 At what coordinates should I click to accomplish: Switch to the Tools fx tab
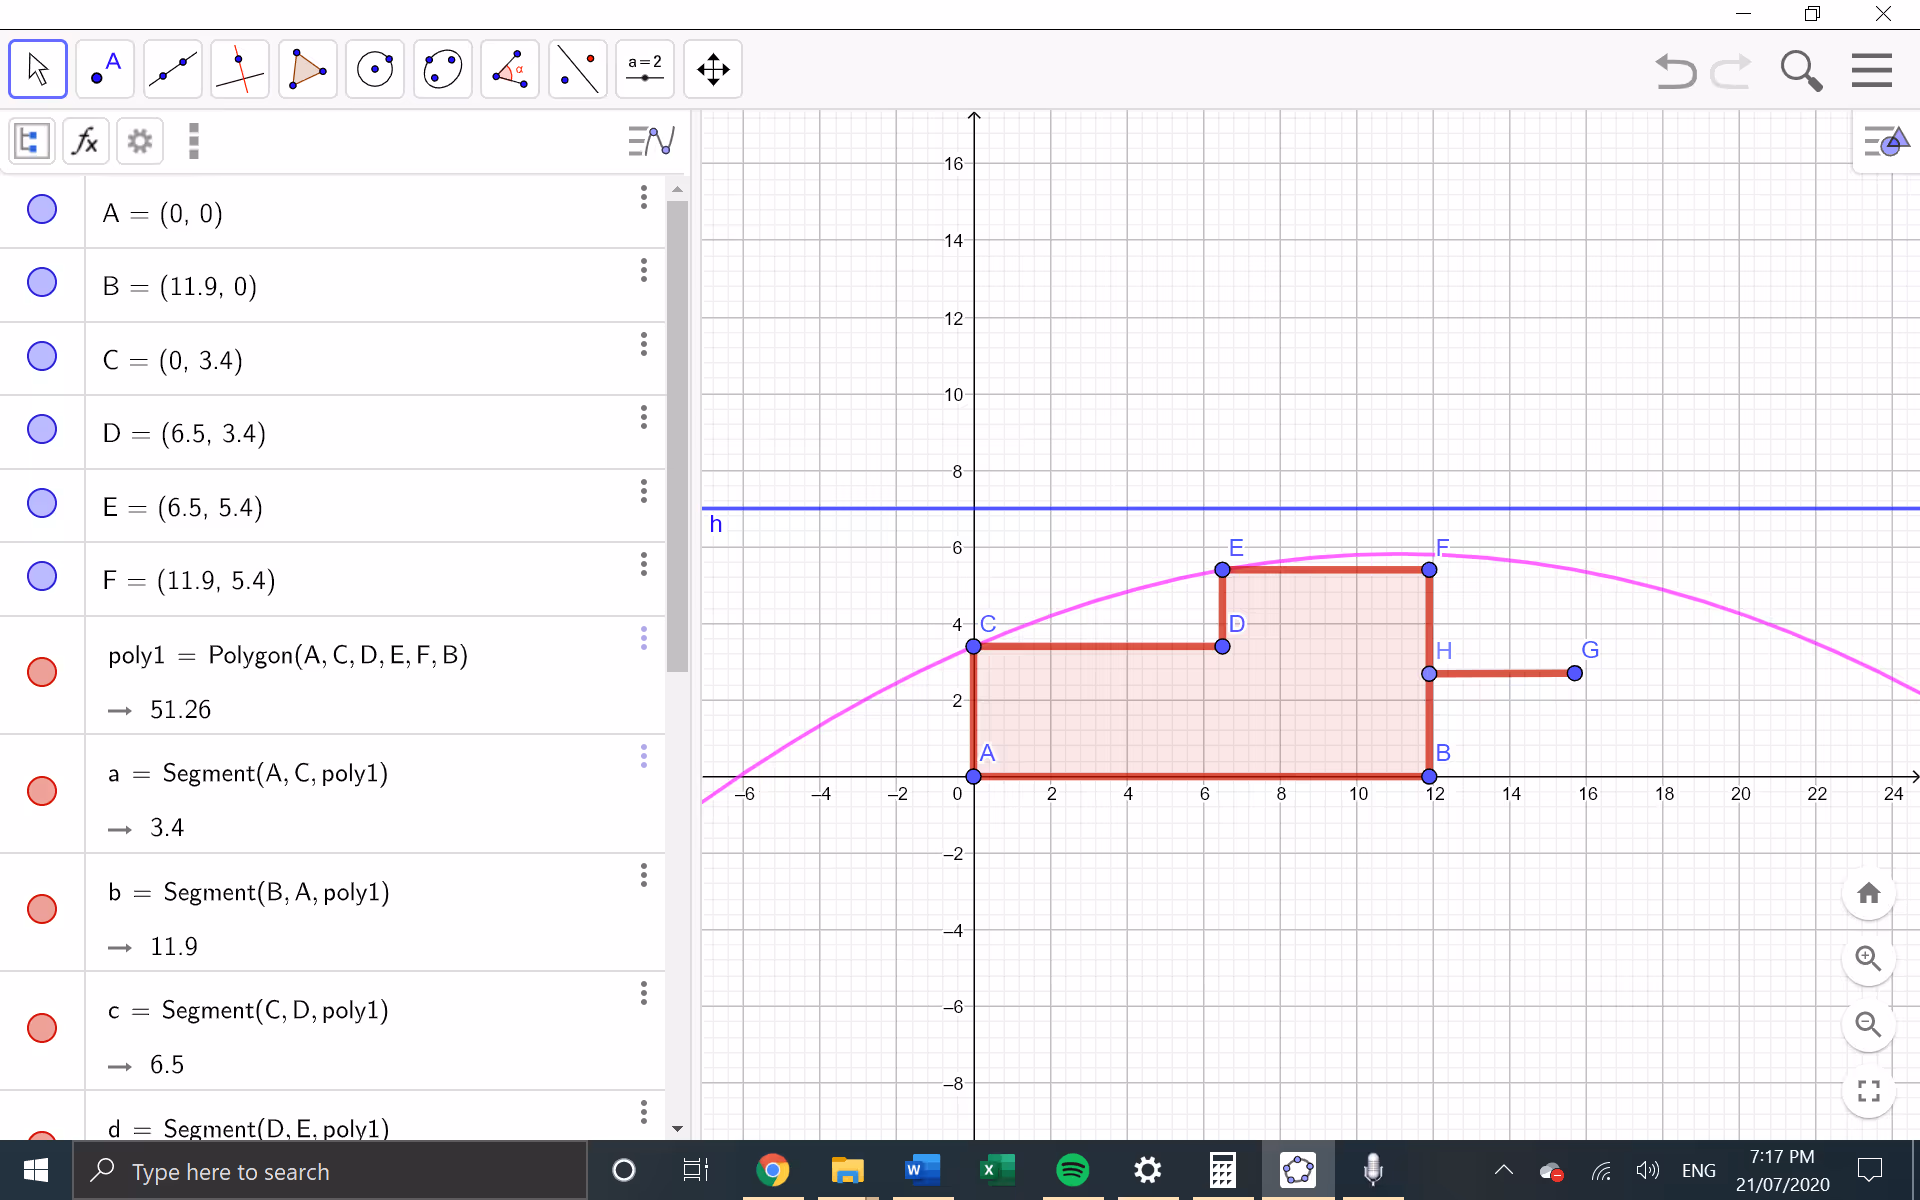pos(86,141)
